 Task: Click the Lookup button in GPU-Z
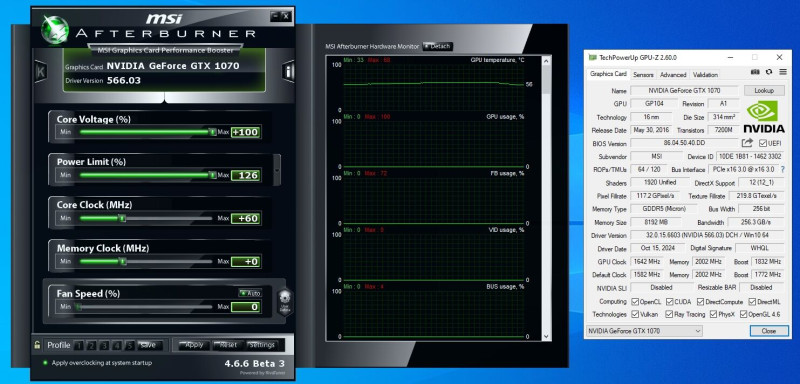click(x=764, y=90)
